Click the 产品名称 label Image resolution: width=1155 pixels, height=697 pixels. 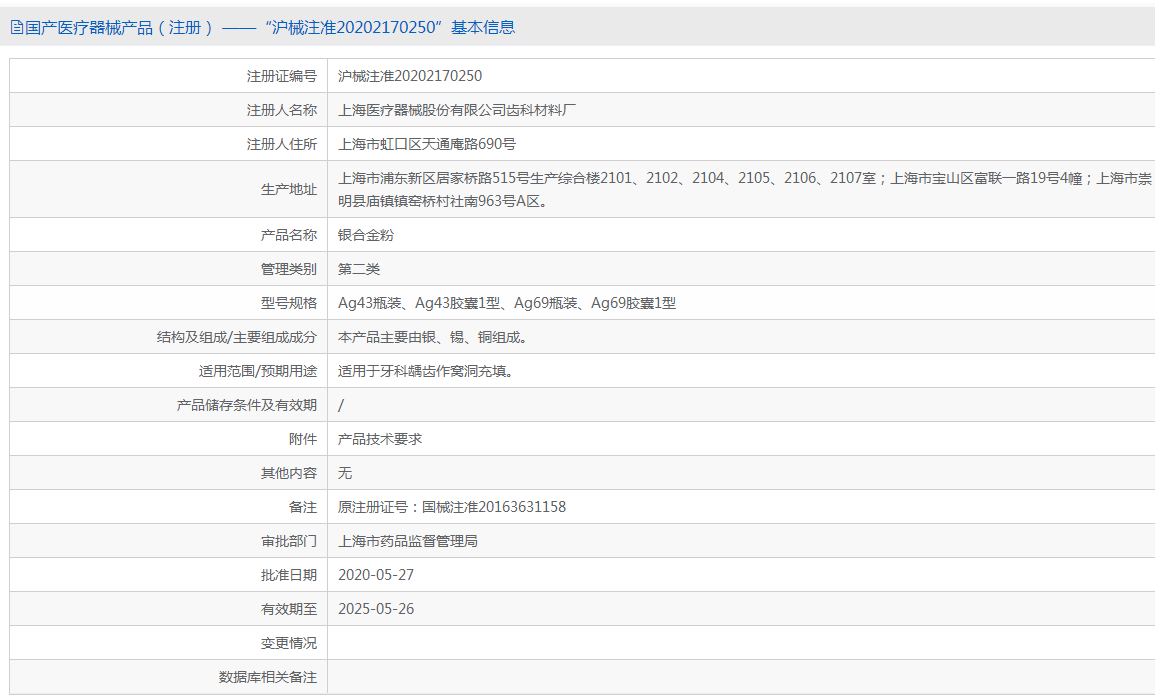click(289, 235)
